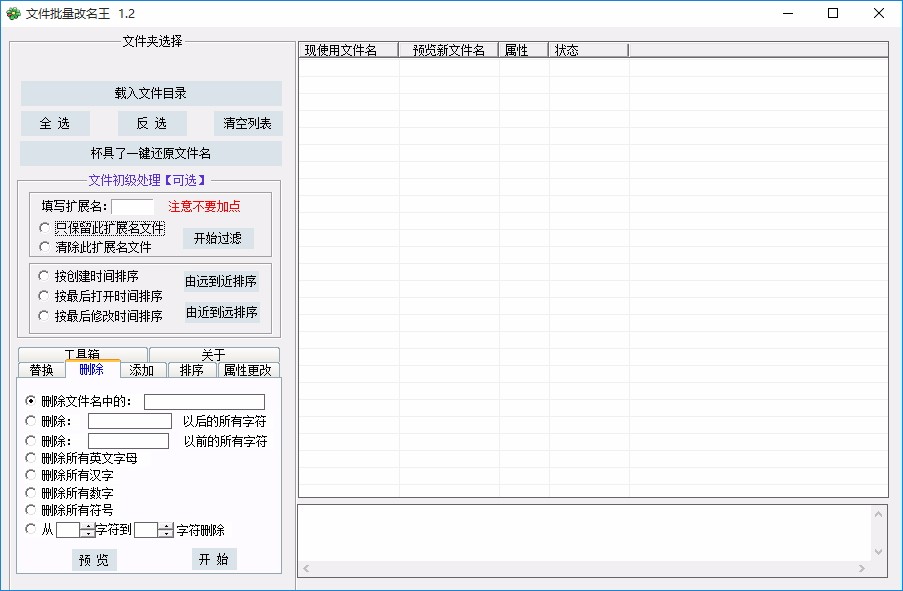The height and width of the screenshot is (591, 903).
Task: Click 反选 button
Action: 152,123
